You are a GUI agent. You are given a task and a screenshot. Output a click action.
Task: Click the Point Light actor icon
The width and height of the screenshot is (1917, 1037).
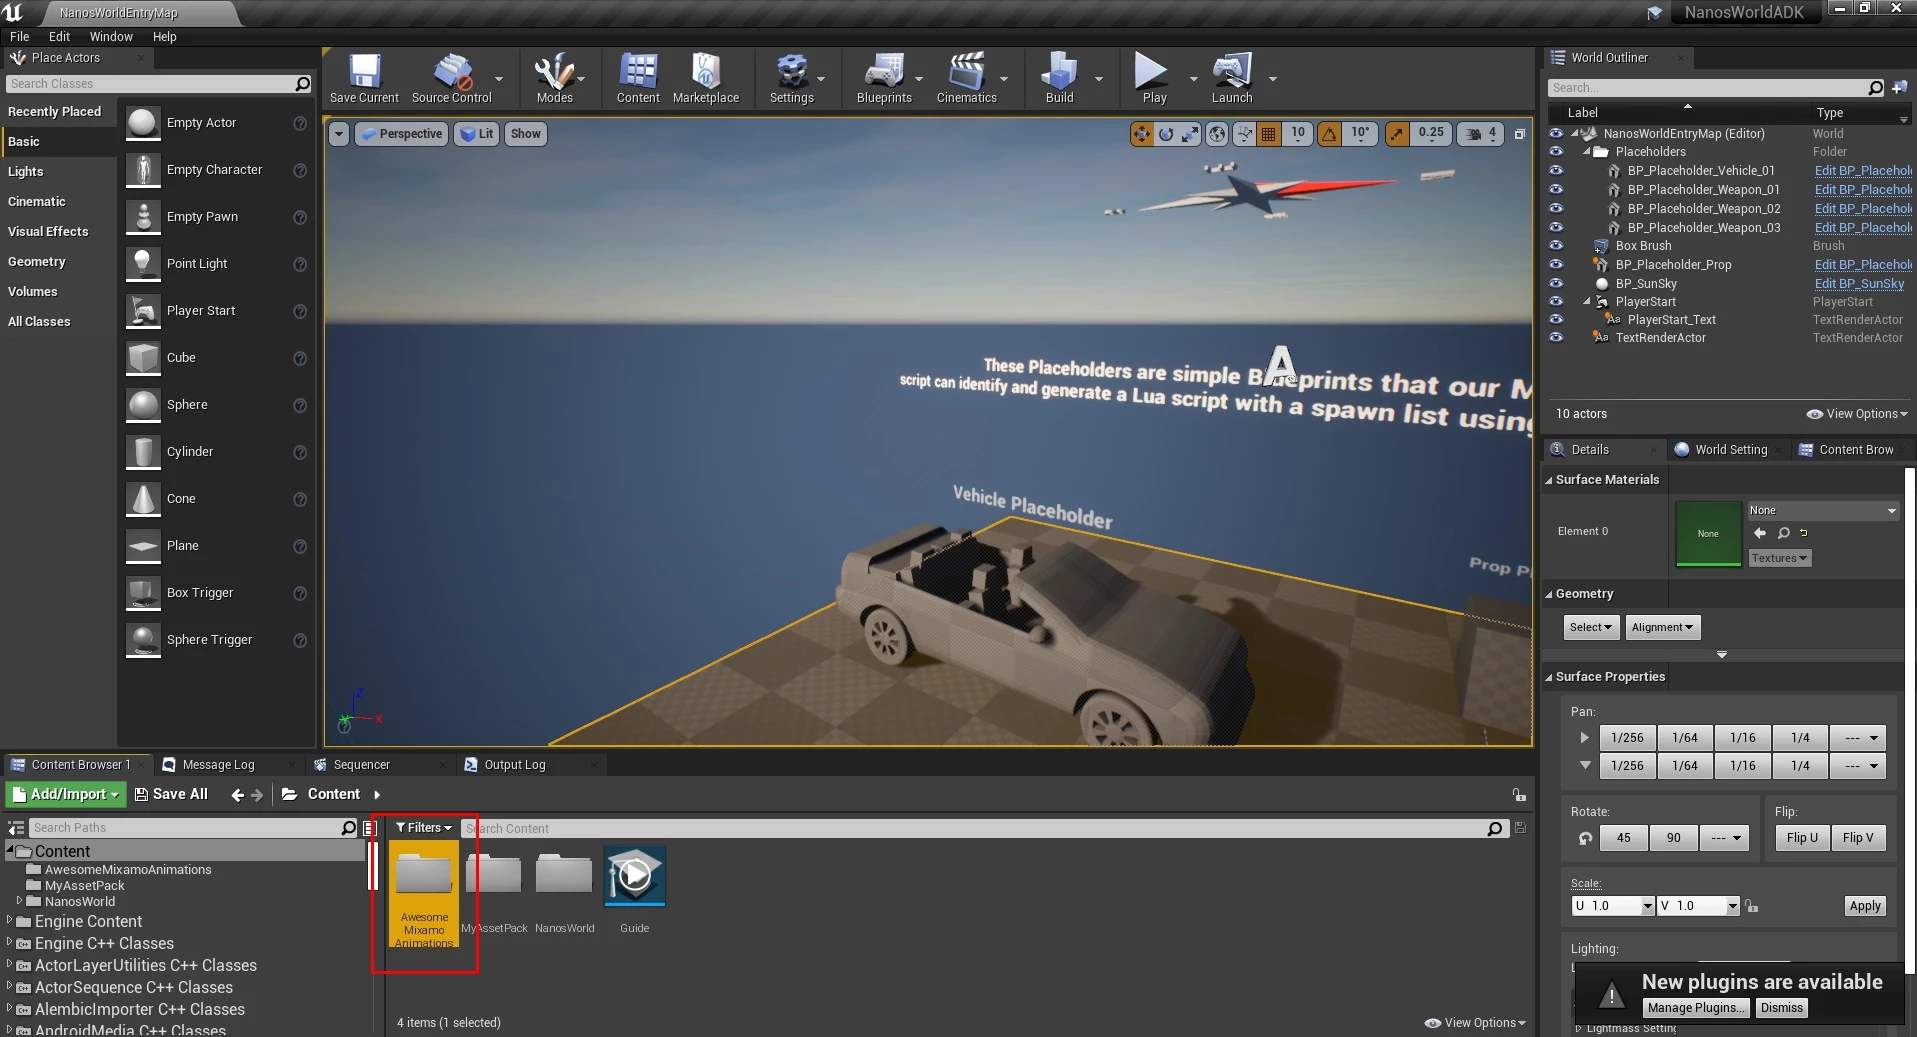(x=143, y=264)
